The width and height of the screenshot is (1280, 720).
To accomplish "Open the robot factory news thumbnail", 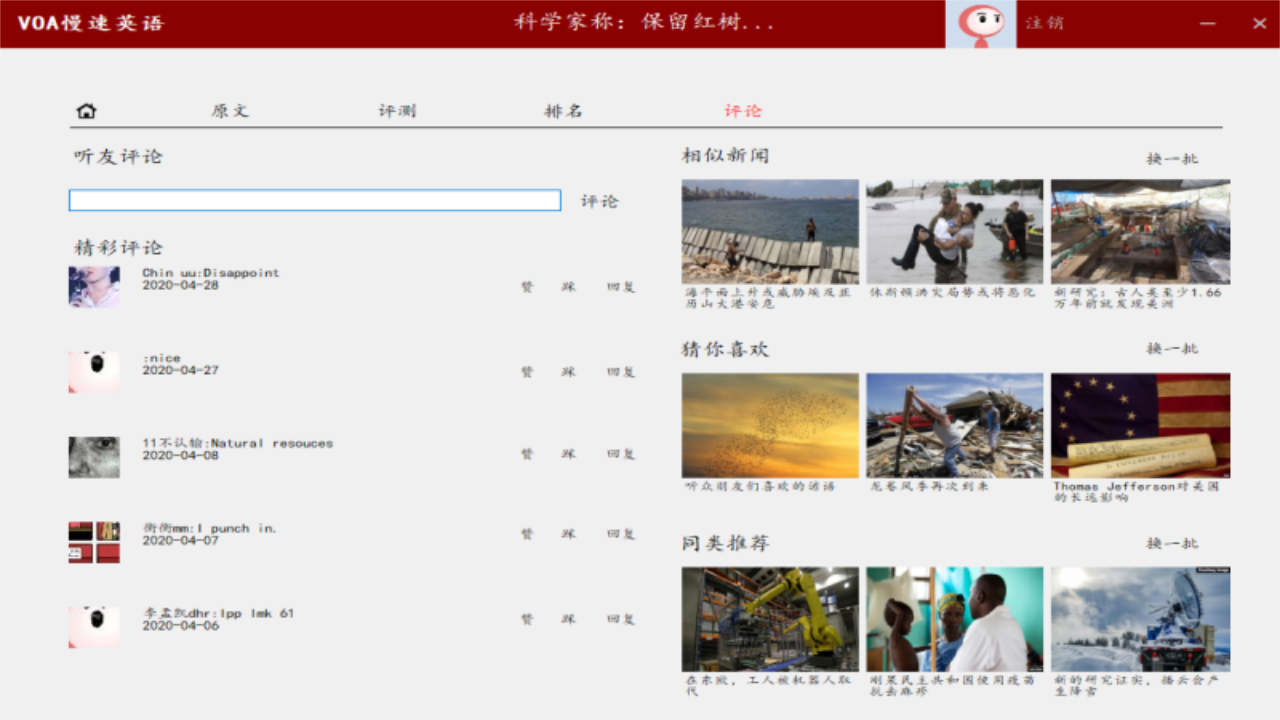I will pyautogui.click(x=769, y=618).
